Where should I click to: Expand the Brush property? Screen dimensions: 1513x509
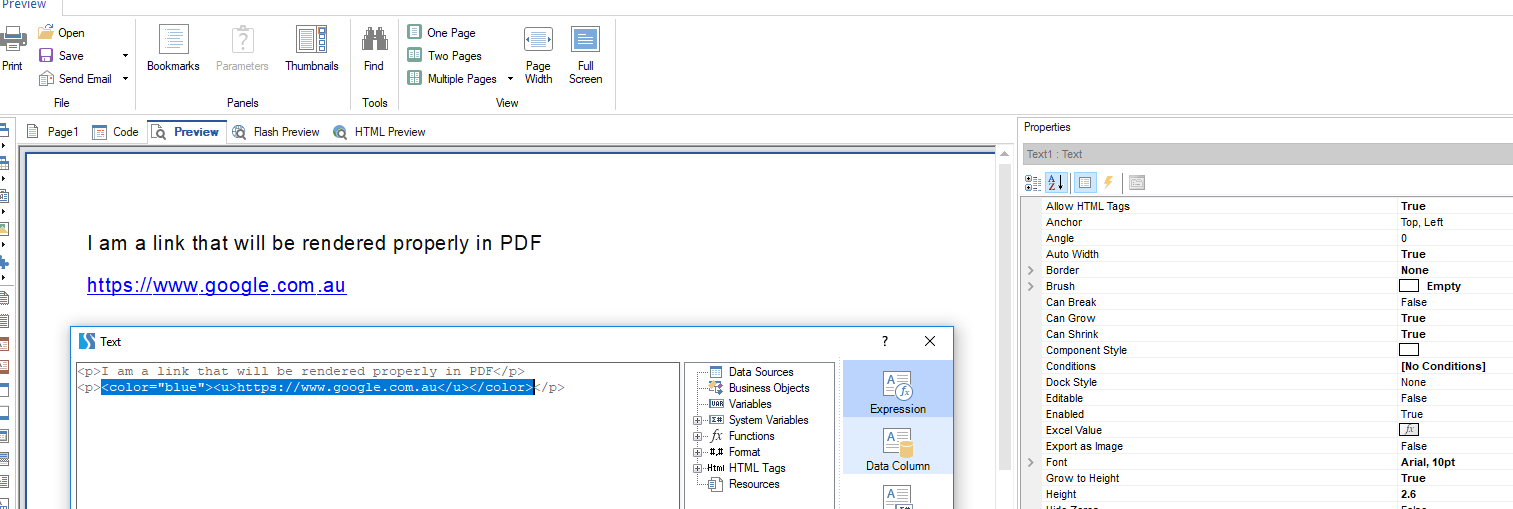click(x=1031, y=286)
